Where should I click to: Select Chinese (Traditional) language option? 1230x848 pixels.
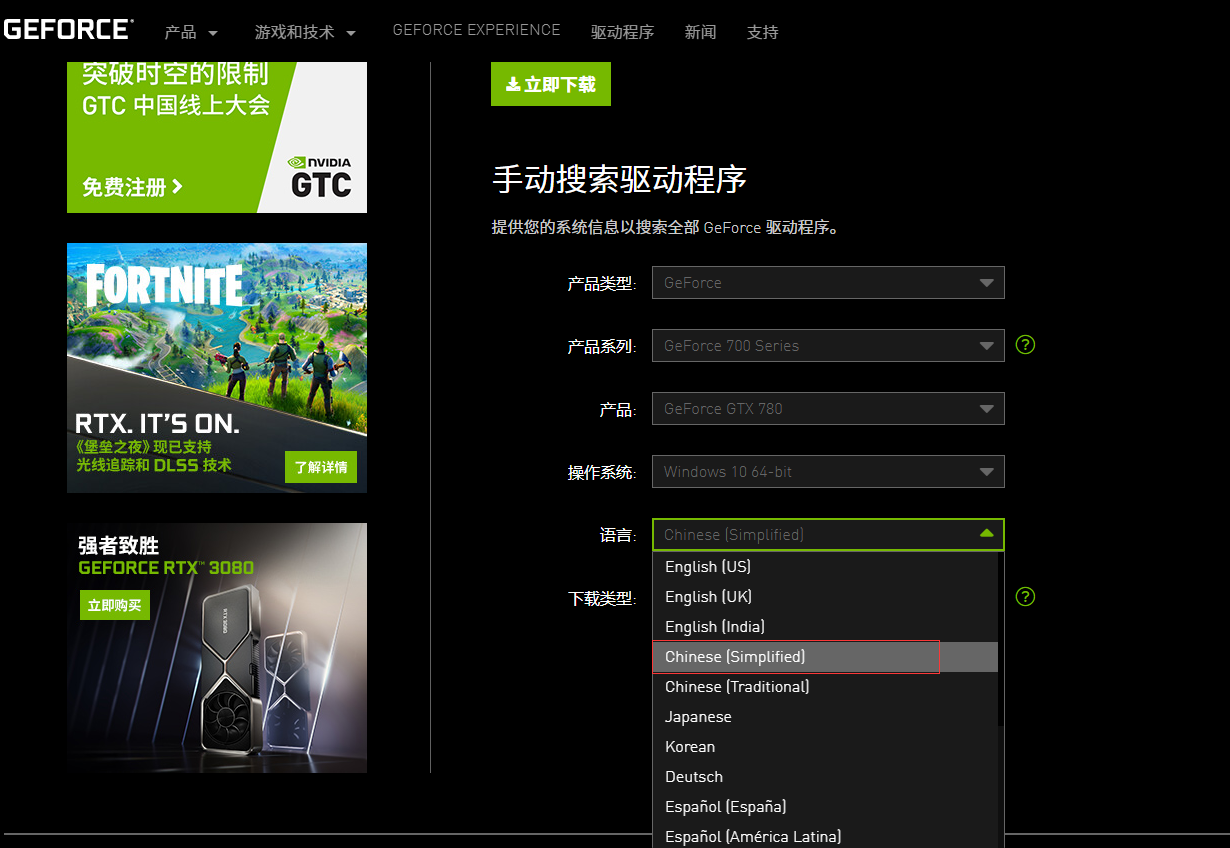click(825, 687)
